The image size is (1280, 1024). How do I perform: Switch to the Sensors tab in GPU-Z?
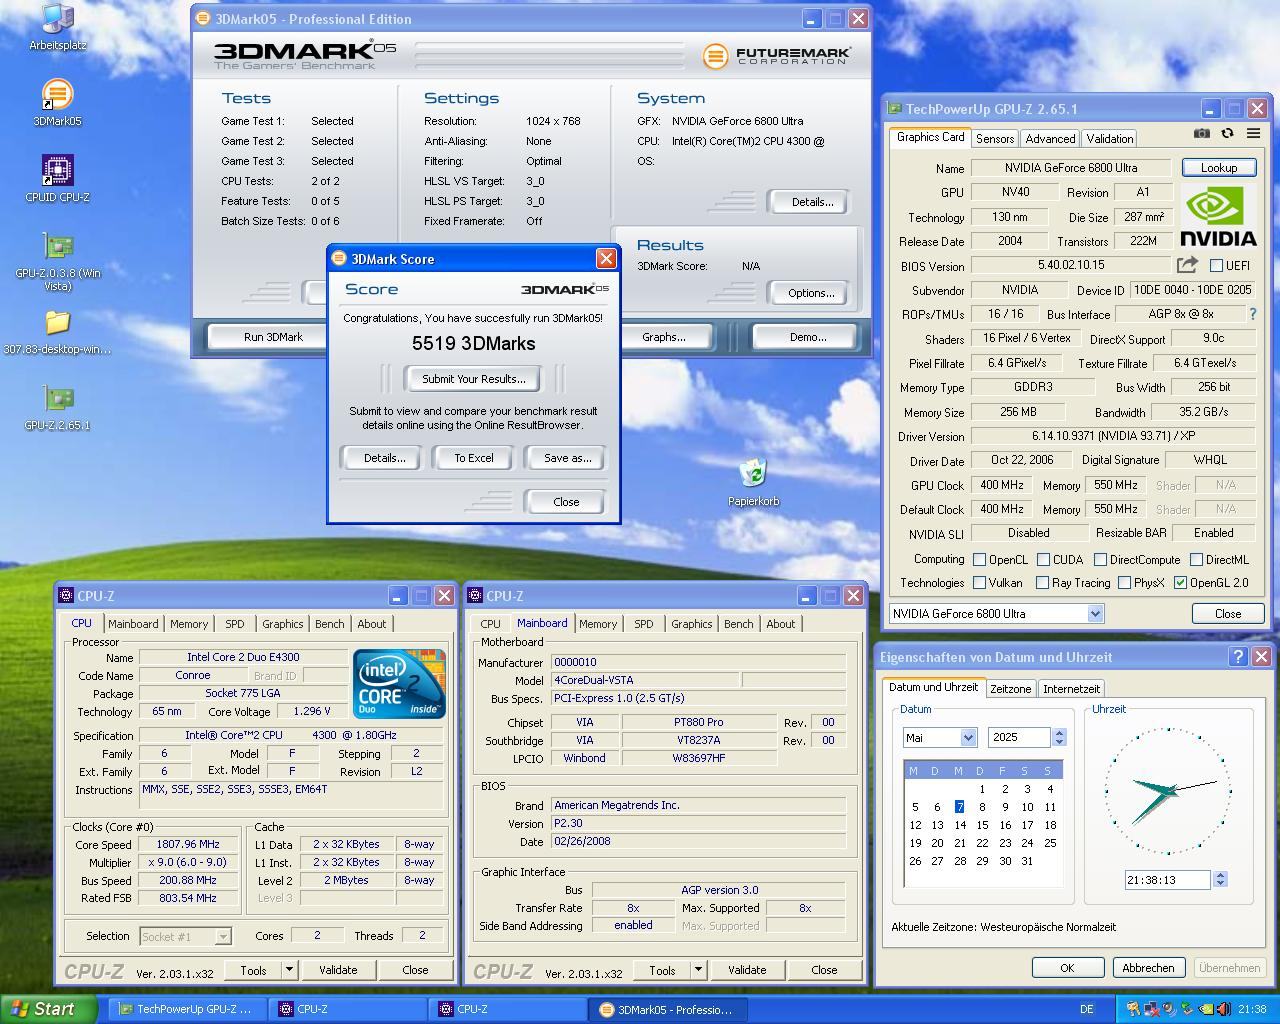click(x=995, y=139)
